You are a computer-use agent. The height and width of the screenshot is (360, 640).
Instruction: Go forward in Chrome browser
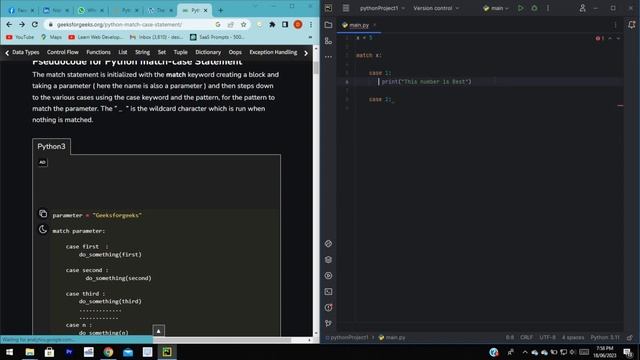22,24
